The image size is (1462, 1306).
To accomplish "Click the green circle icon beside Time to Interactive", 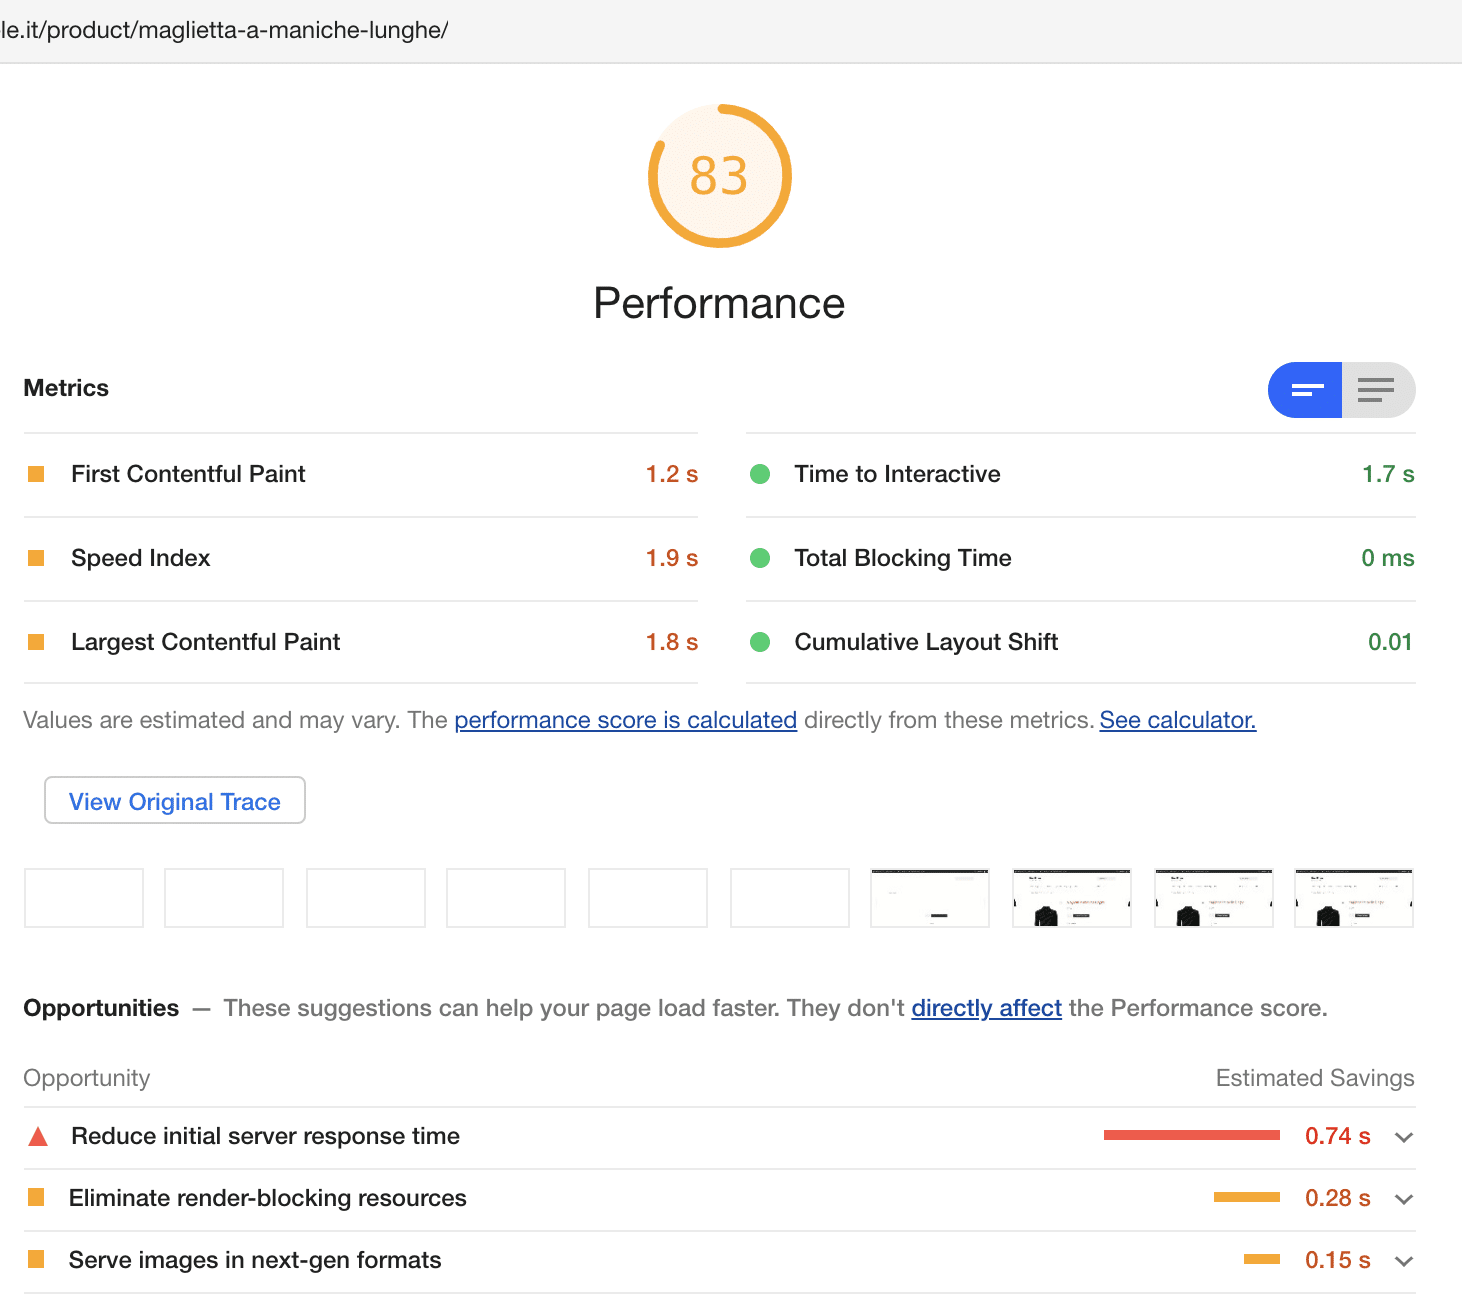I will click(760, 474).
